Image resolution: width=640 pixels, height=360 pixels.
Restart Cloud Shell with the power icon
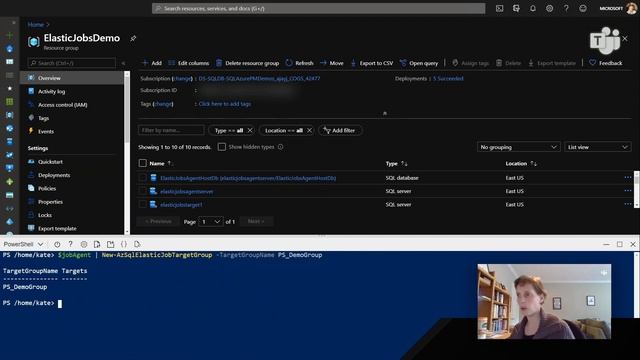tap(57, 244)
